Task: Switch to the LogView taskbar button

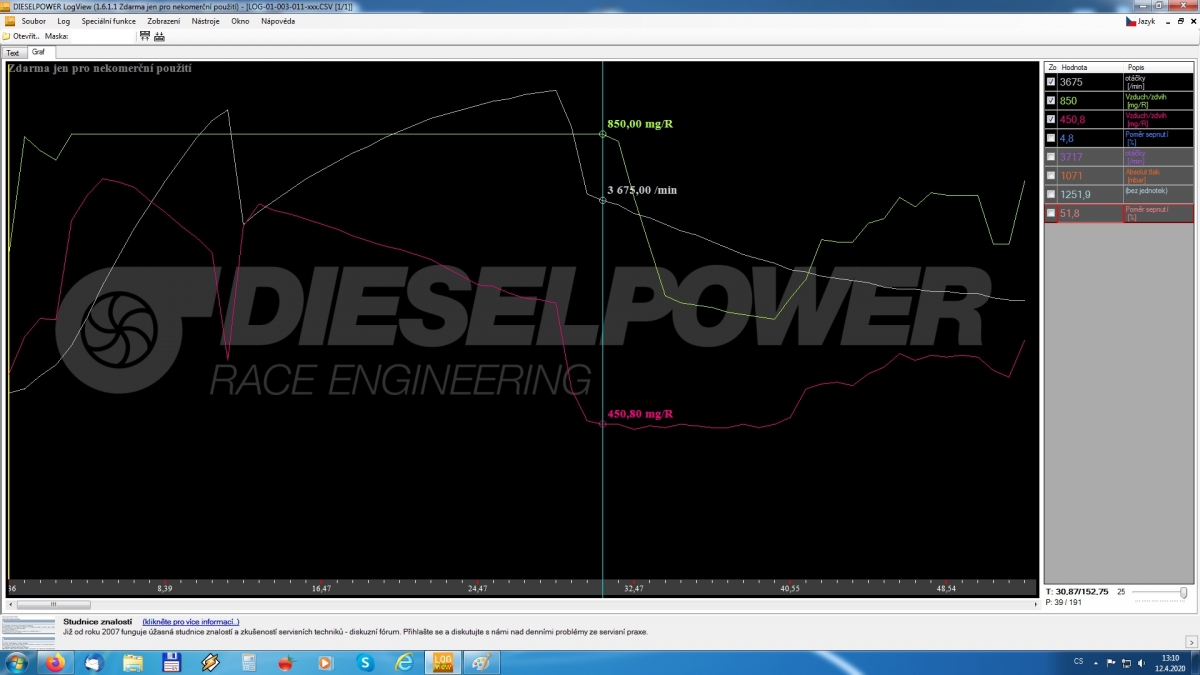Action: click(x=442, y=662)
